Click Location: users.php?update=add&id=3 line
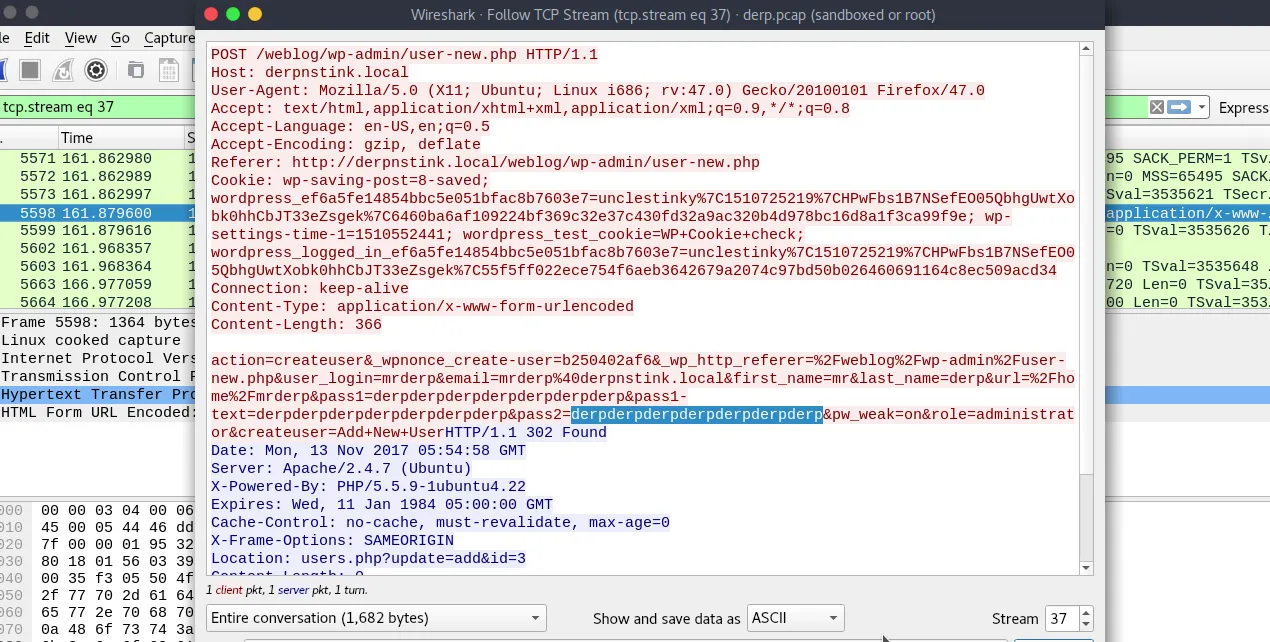Image resolution: width=1270 pixels, height=642 pixels. coord(368,558)
